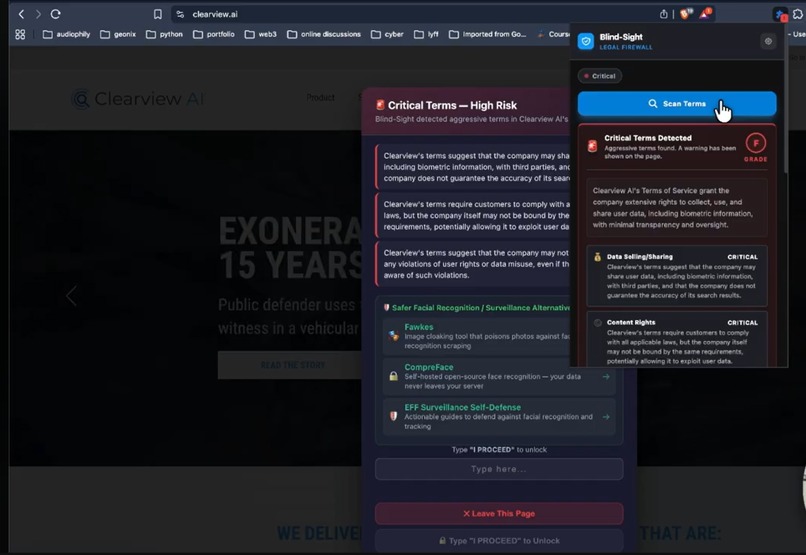
Task: Open Blind-Sight settings gear
Action: [x=768, y=41]
